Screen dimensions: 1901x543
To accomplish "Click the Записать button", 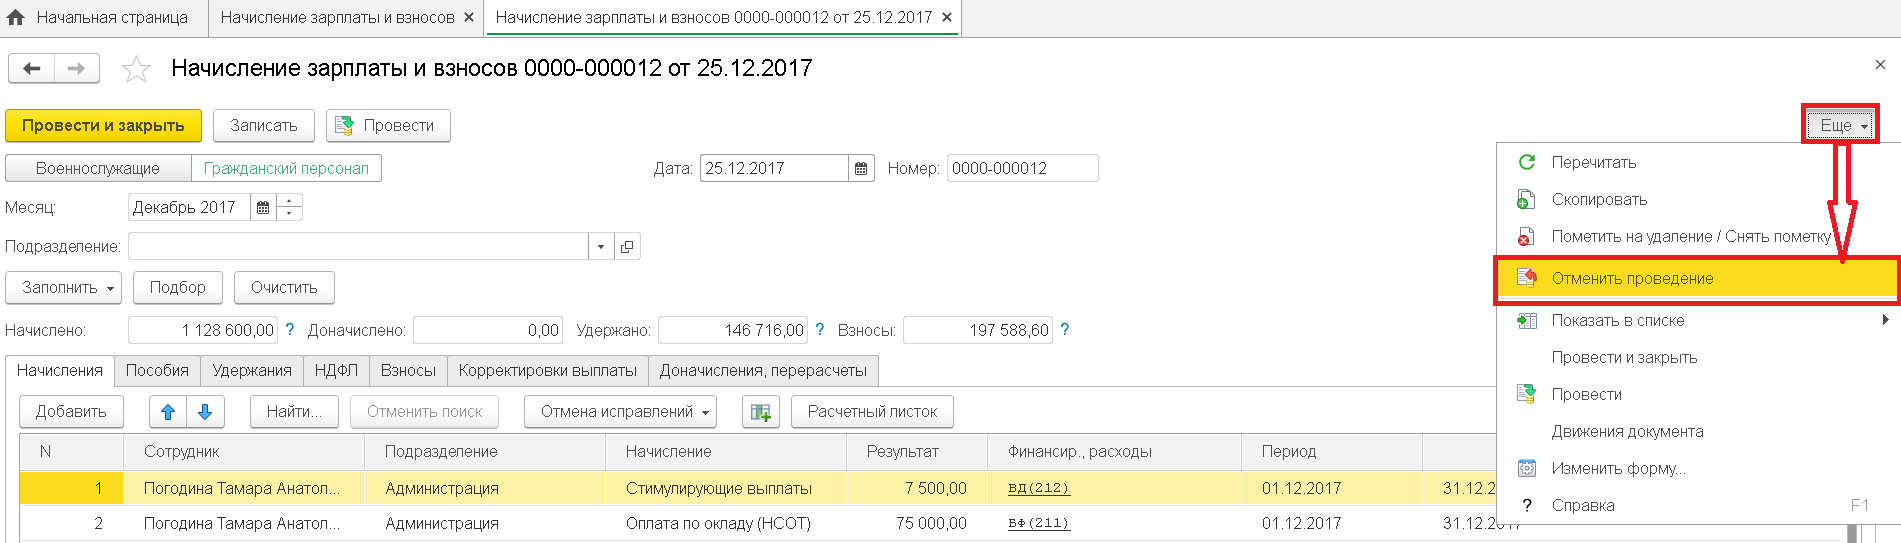I will coord(264,125).
